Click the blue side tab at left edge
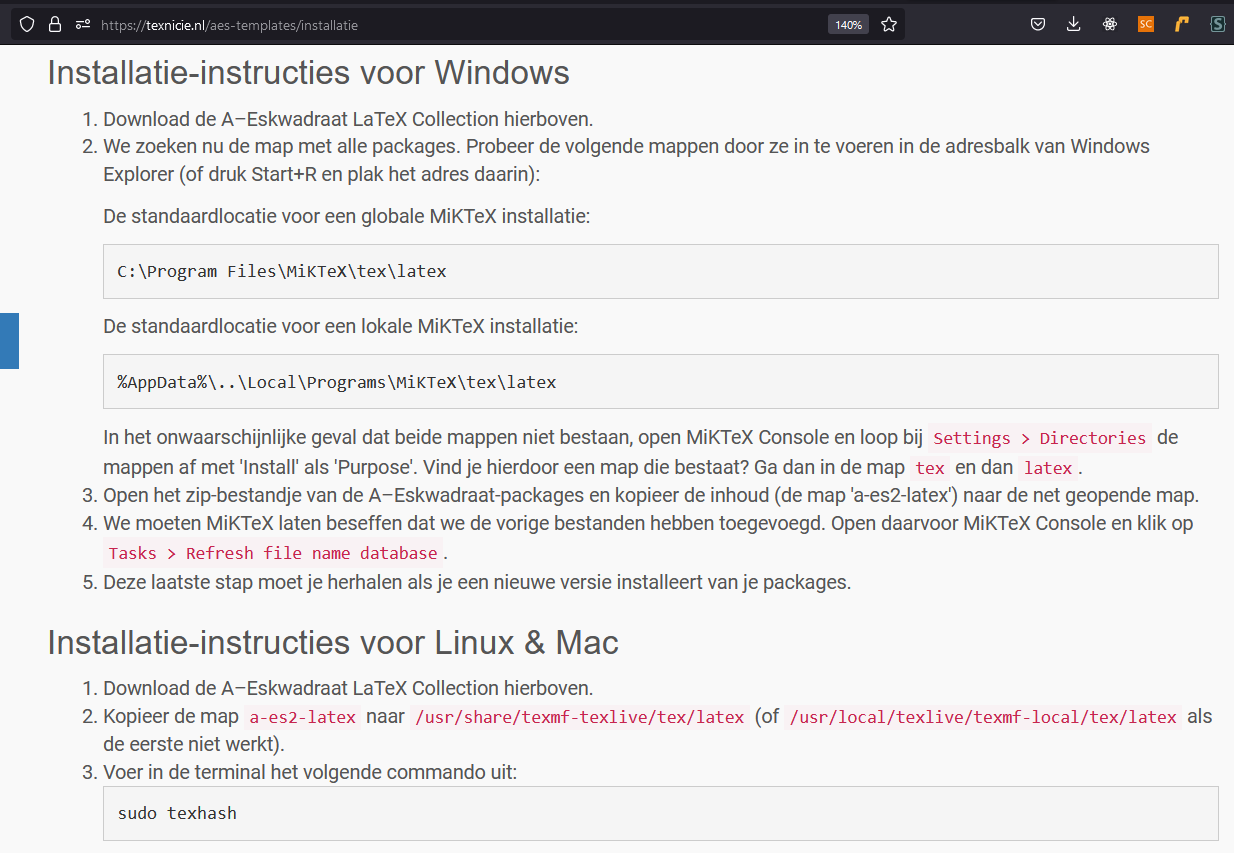The image size is (1234, 853). [9, 341]
